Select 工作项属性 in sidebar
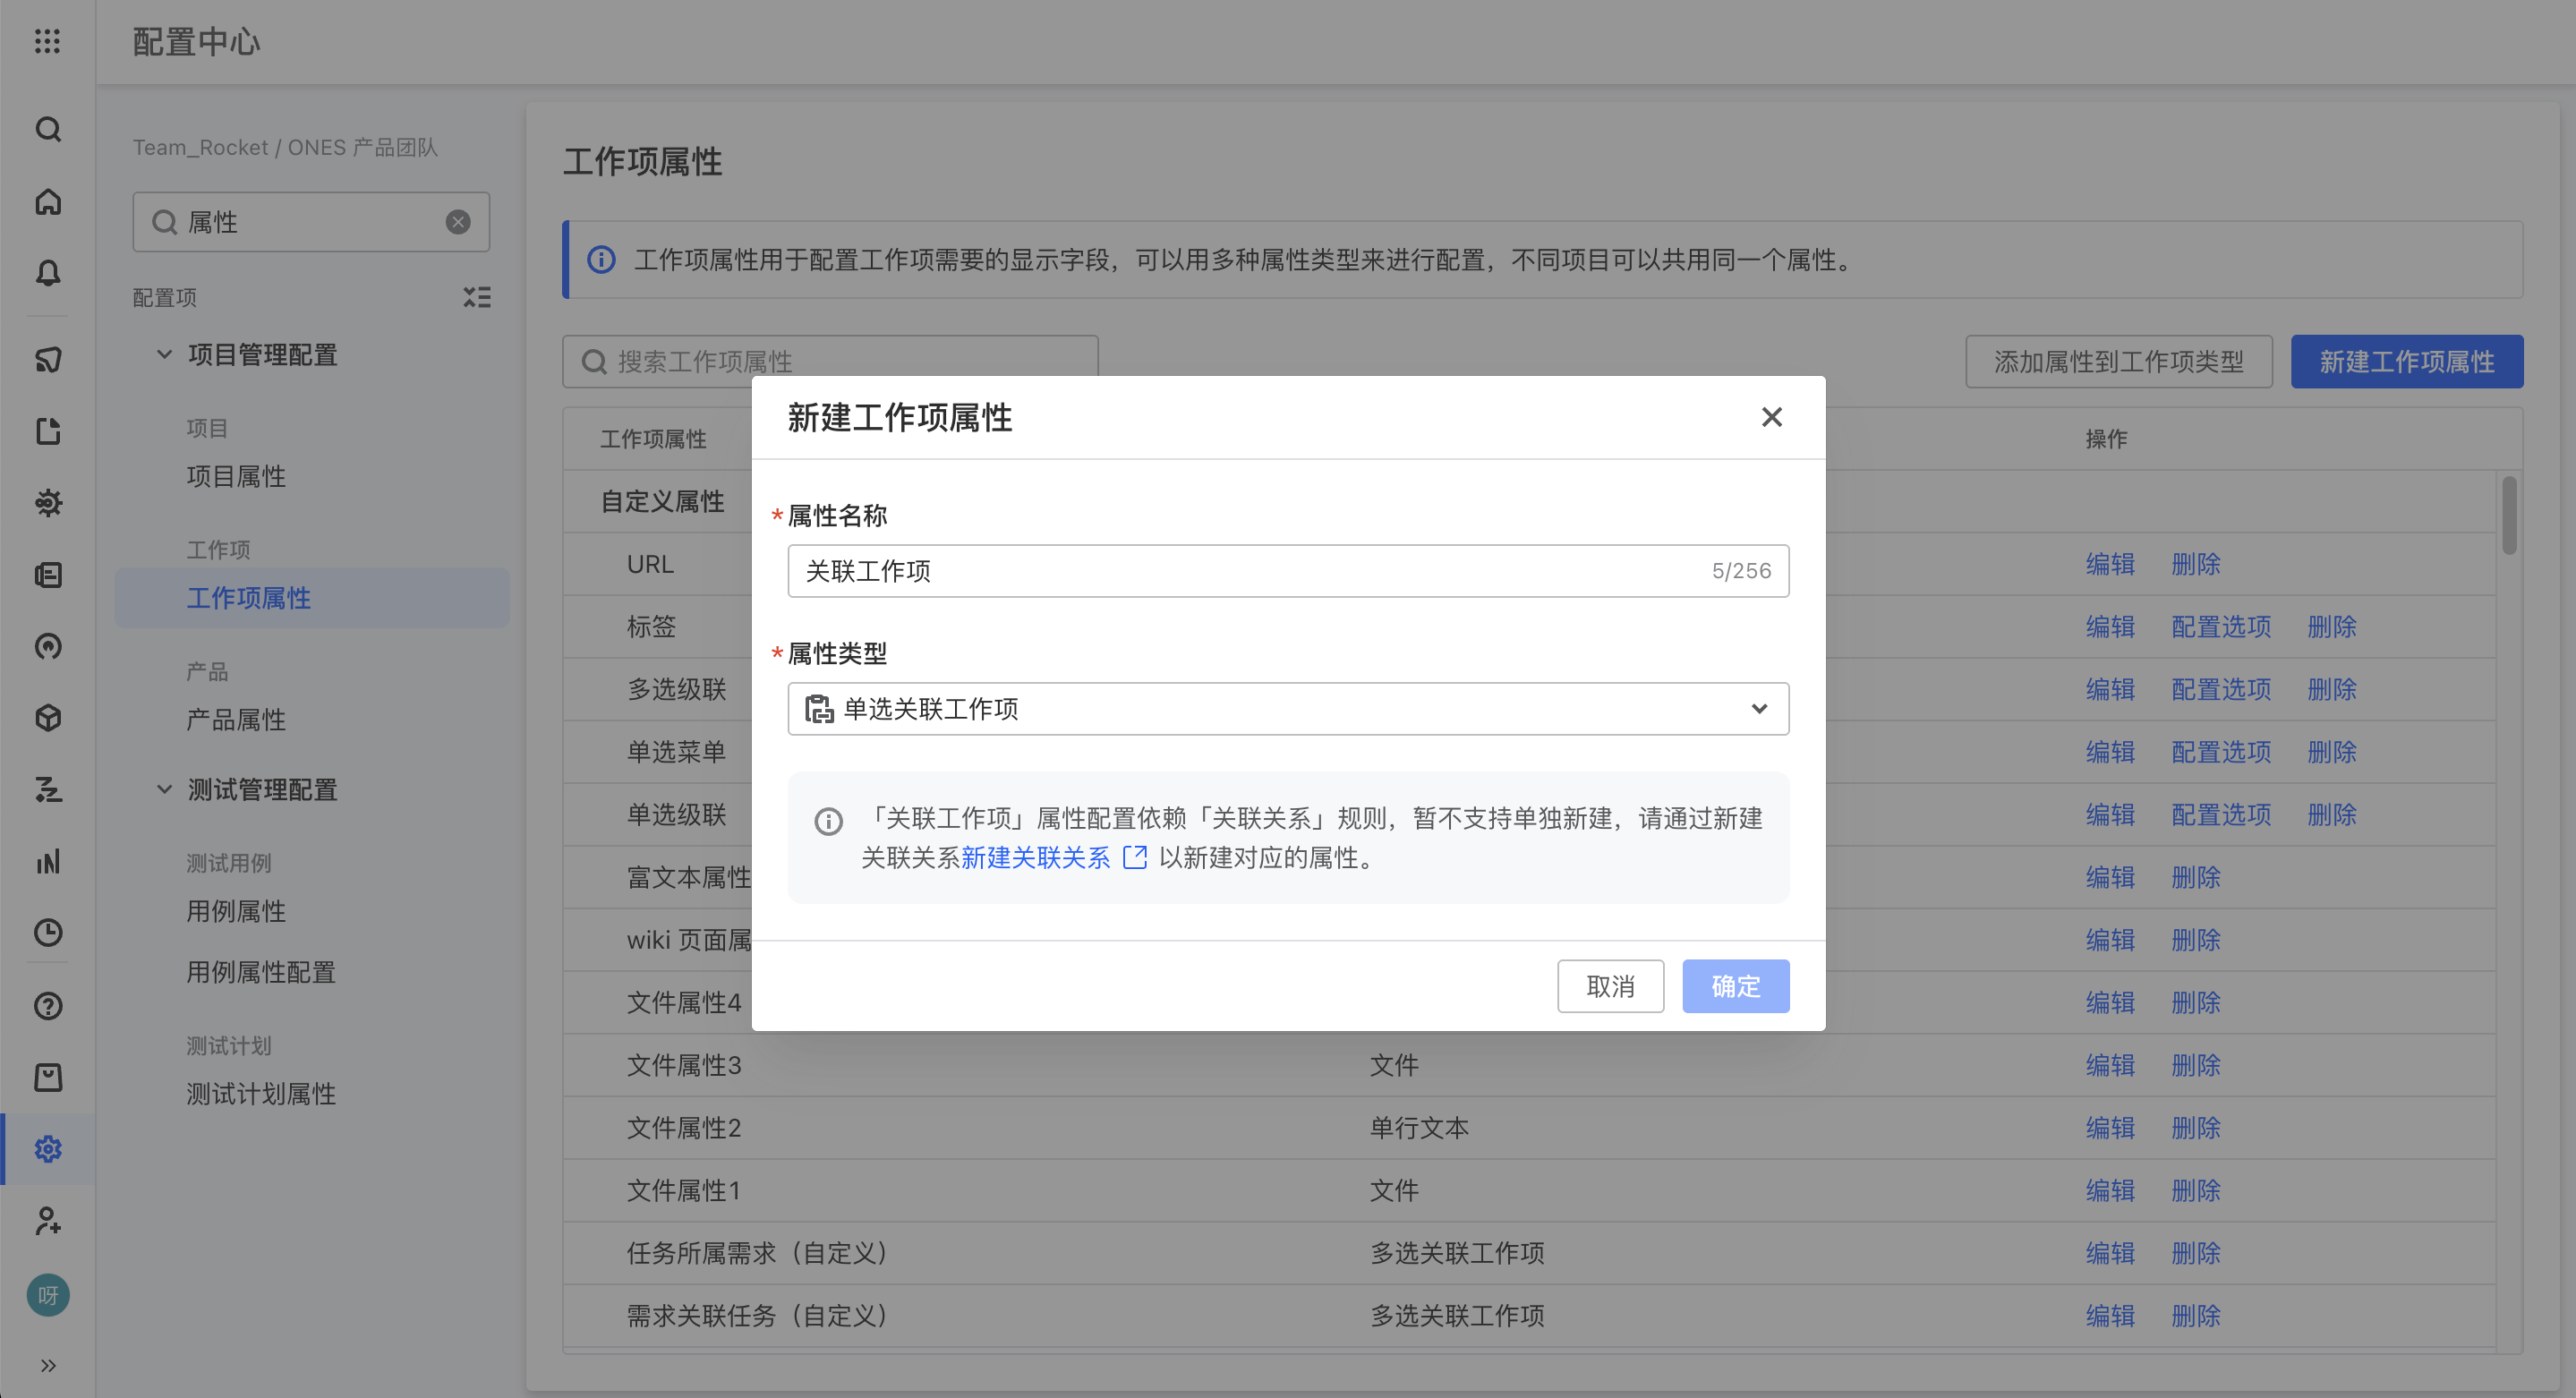Image resolution: width=2576 pixels, height=1398 pixels. (x=312, y=598)
